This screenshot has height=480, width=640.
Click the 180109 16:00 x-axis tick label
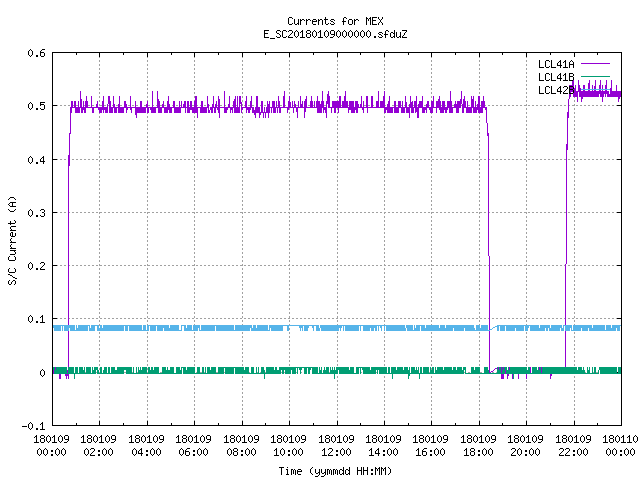431,446
